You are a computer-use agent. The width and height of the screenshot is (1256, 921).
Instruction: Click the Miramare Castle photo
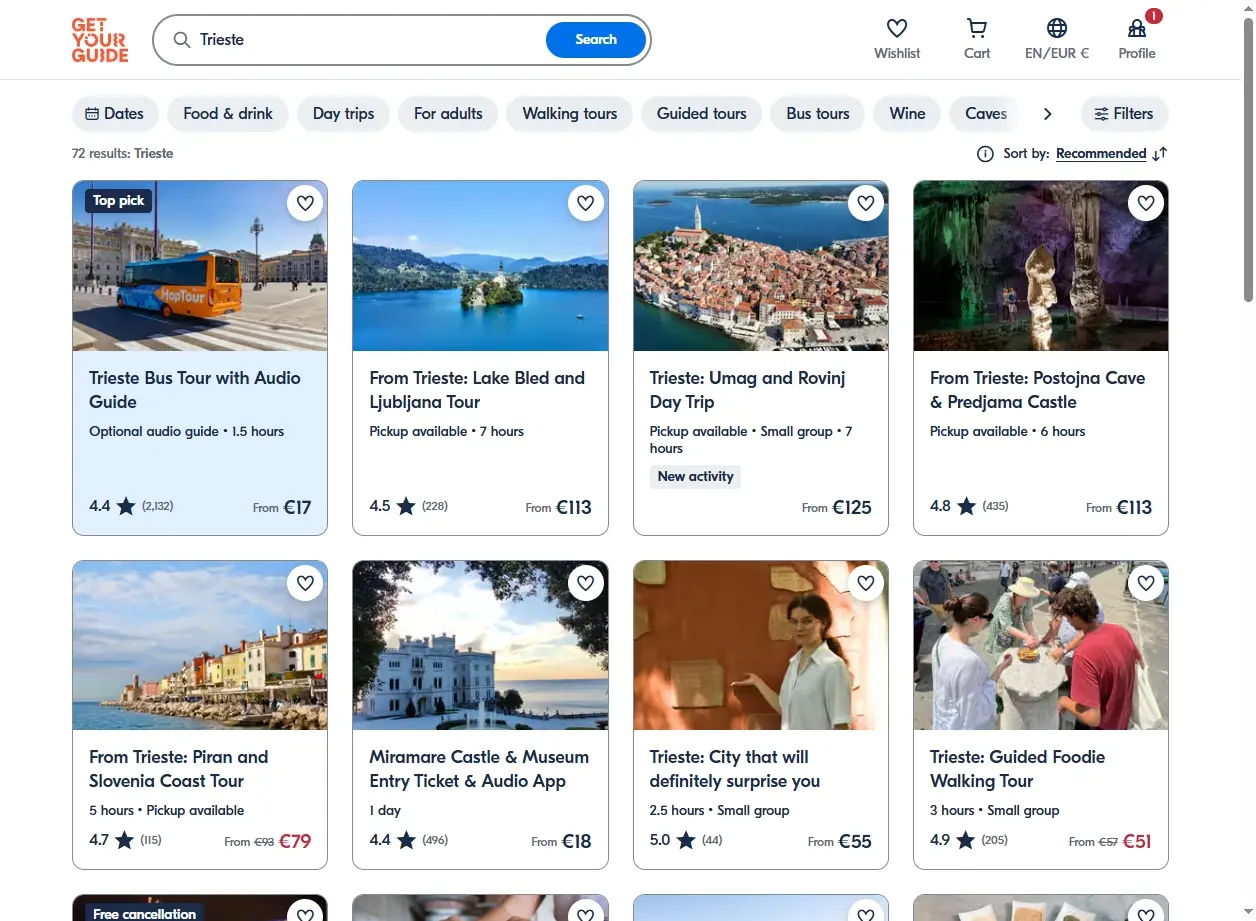(480, 645)
